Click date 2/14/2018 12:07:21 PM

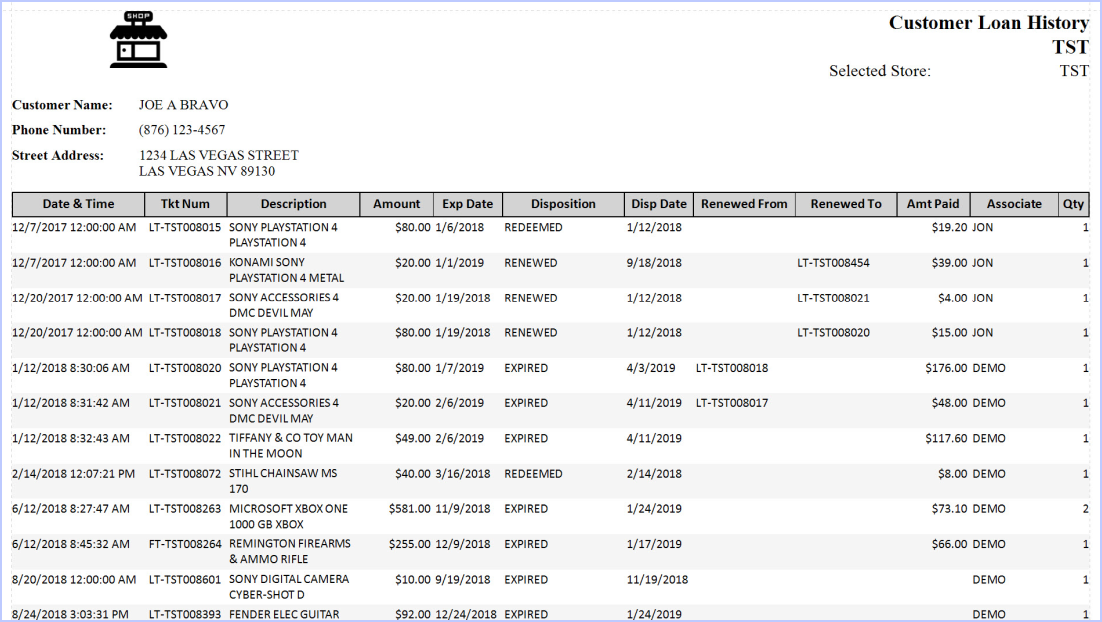pos(73,474)
